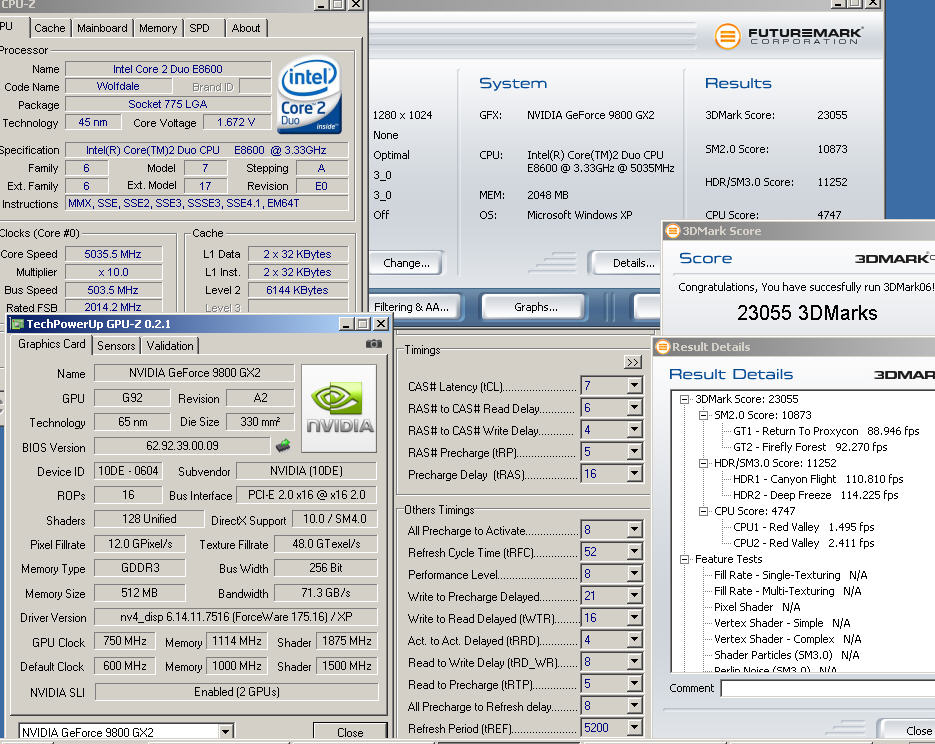935x744 pixels.
Task: Switch to the Sensors tab in GPU-Z
Action: (x=116, y=346)
